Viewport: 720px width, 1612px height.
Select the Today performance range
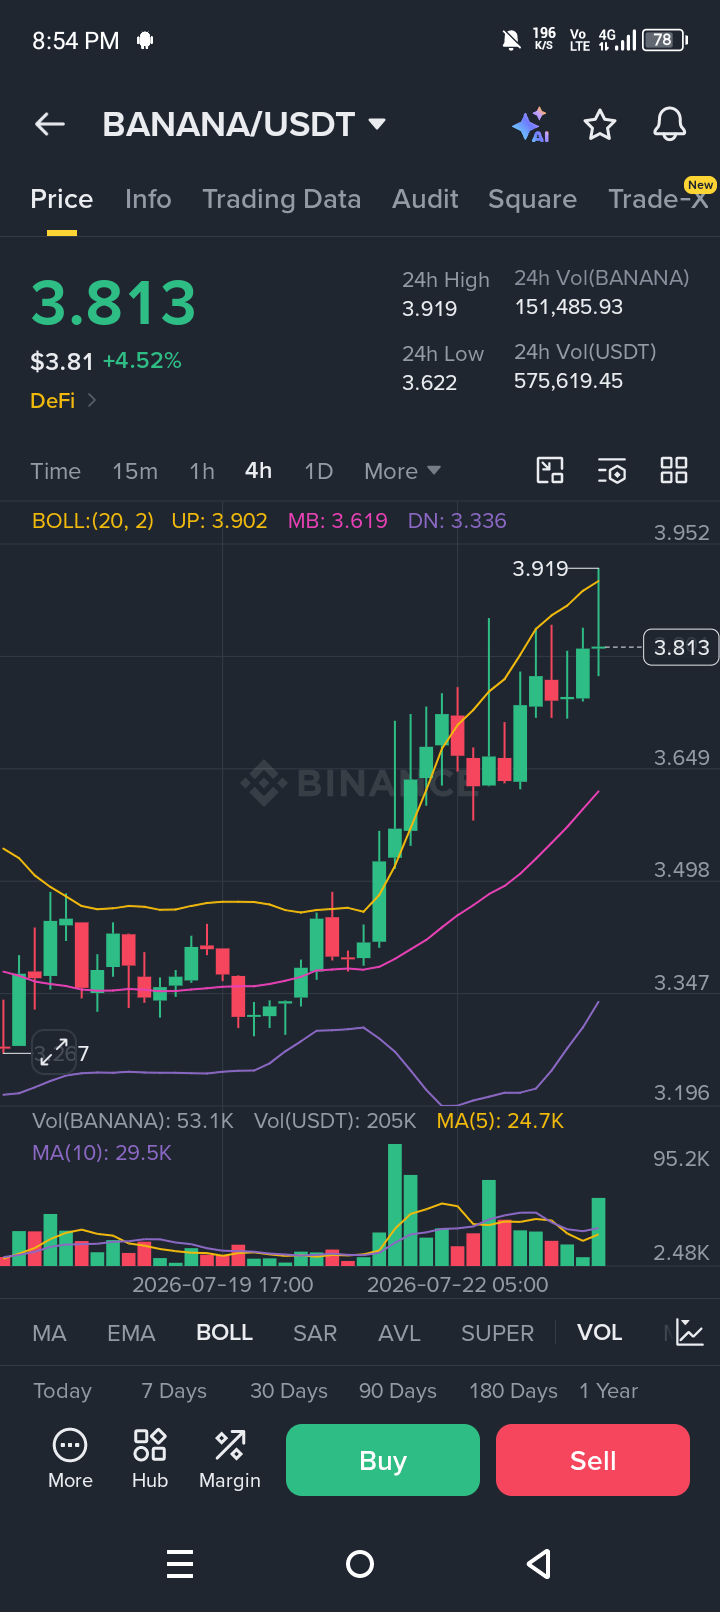(x=62, y=1391)
